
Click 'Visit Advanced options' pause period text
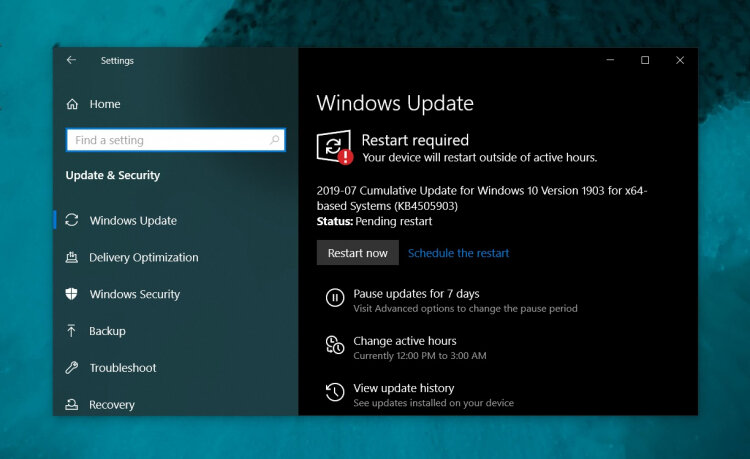[465, 308]
